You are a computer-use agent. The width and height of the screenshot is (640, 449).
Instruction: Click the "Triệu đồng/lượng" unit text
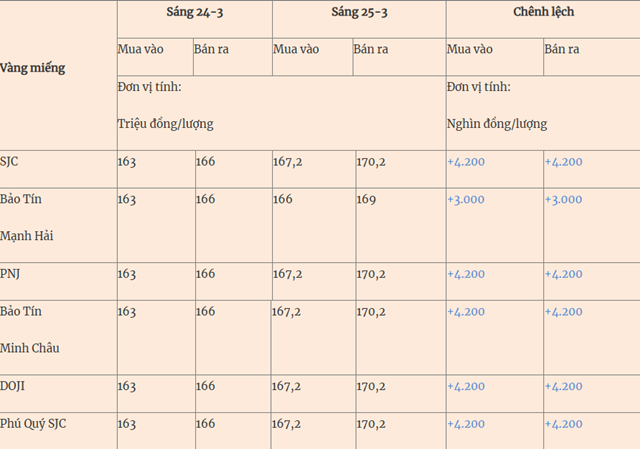pos(165,124)
